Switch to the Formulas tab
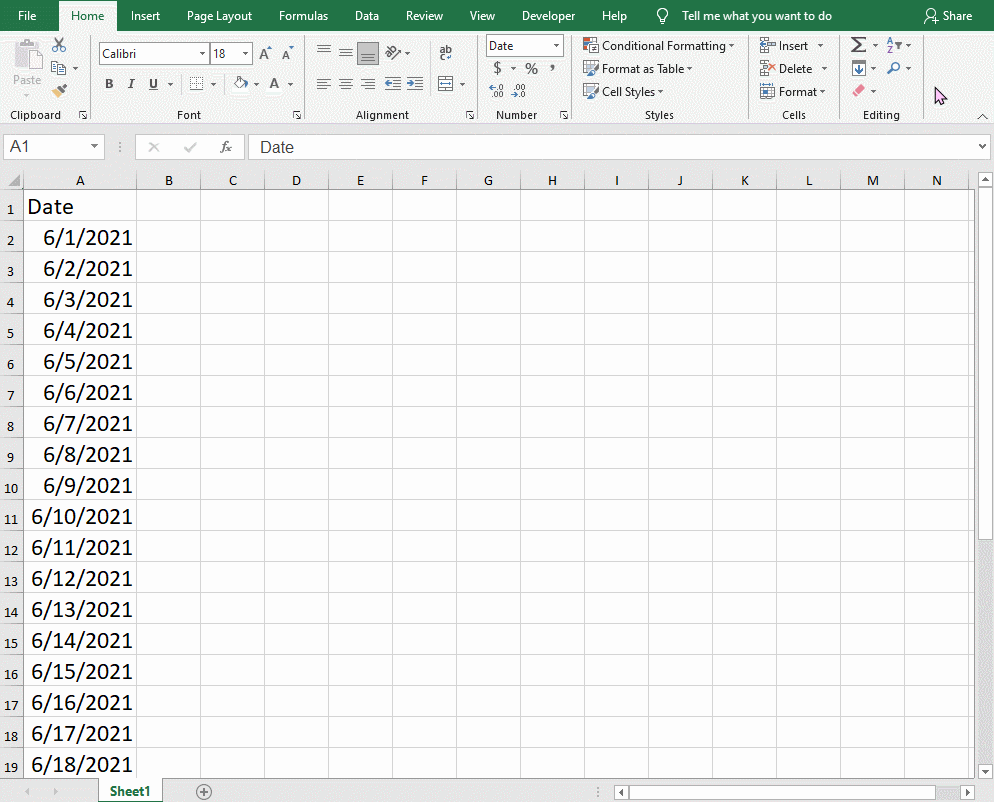 (304, 16)
